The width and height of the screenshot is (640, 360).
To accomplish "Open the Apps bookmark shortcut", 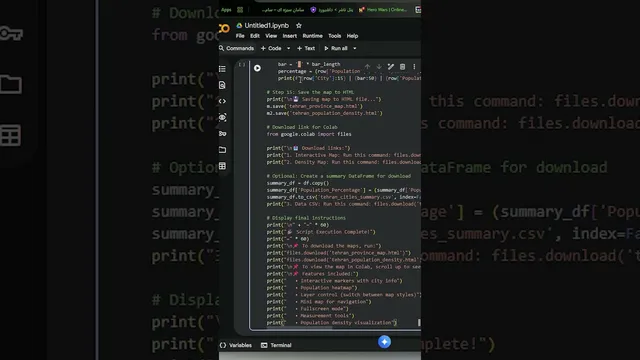I will click(x=226, y=10).
